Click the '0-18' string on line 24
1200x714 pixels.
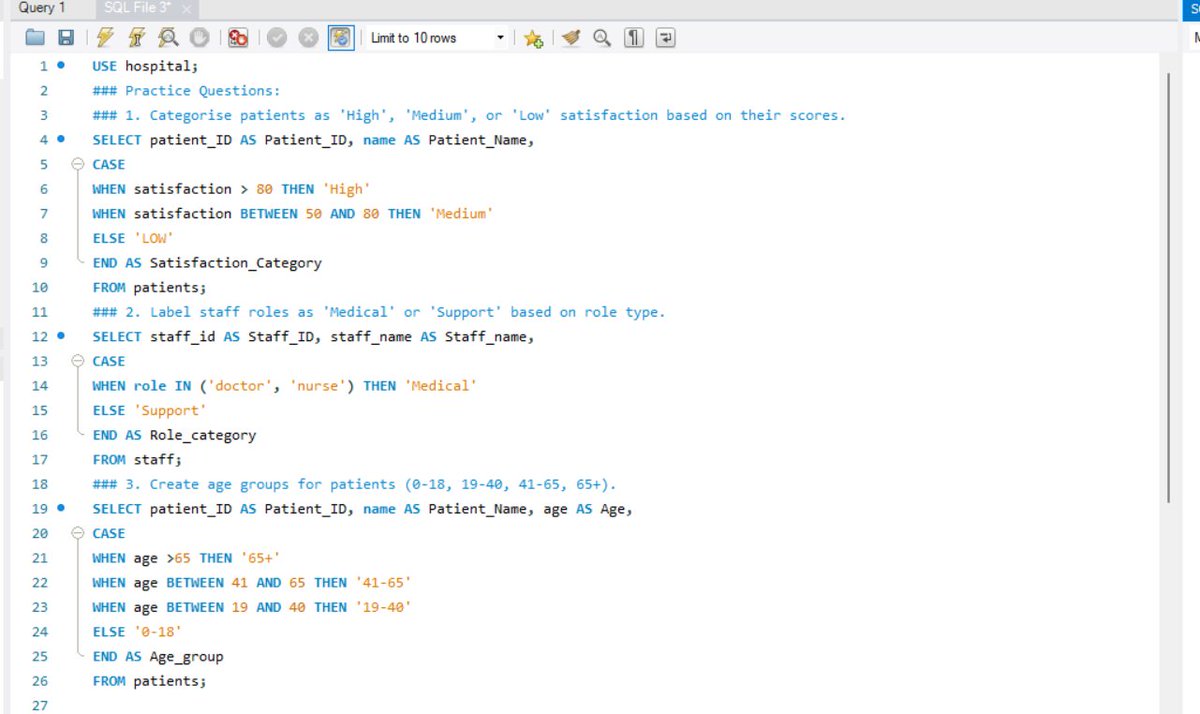click(157, 632)
